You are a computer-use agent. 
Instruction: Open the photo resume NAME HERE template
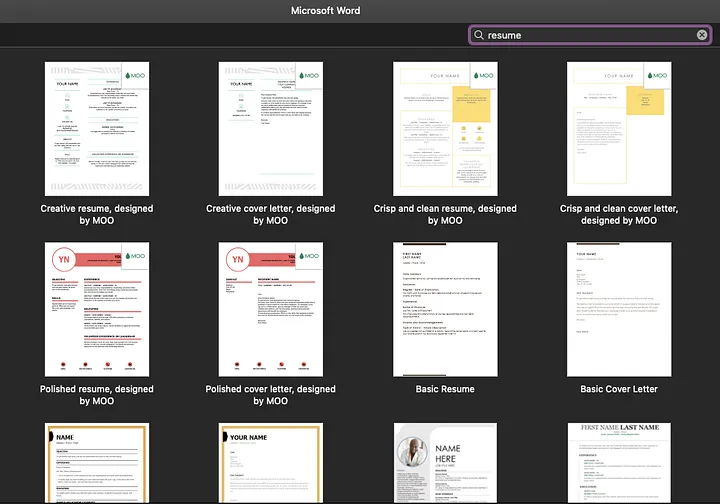[445, 463]
